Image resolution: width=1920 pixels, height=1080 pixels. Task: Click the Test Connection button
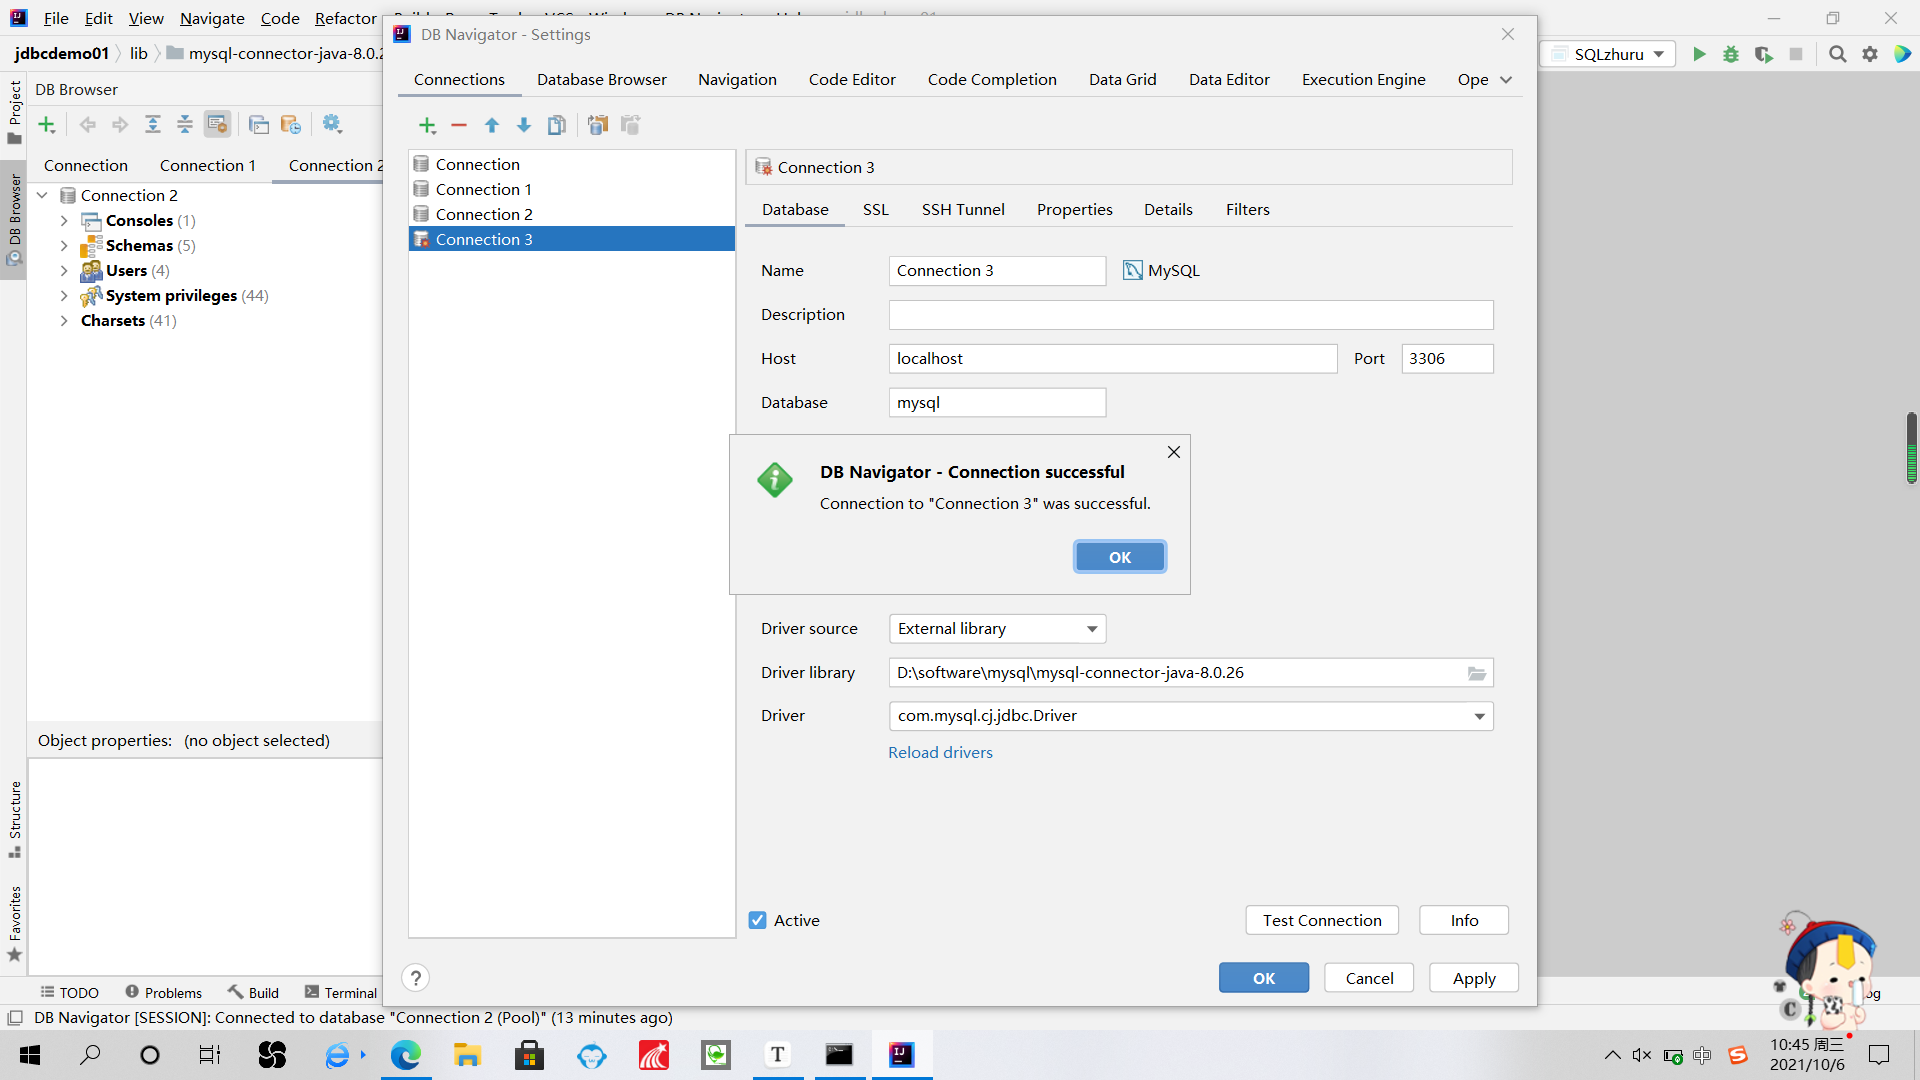click(x=1321, y=920)
